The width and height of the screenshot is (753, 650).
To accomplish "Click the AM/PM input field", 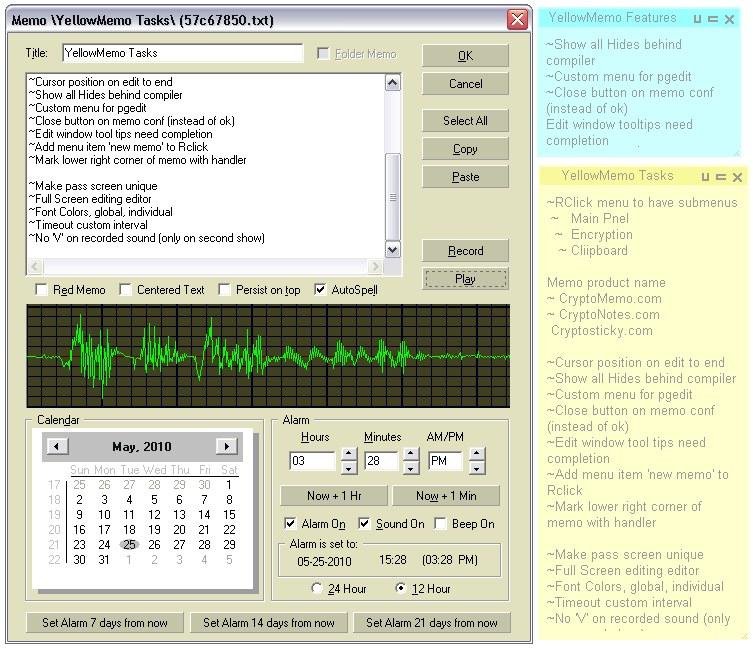I will 445,461.
